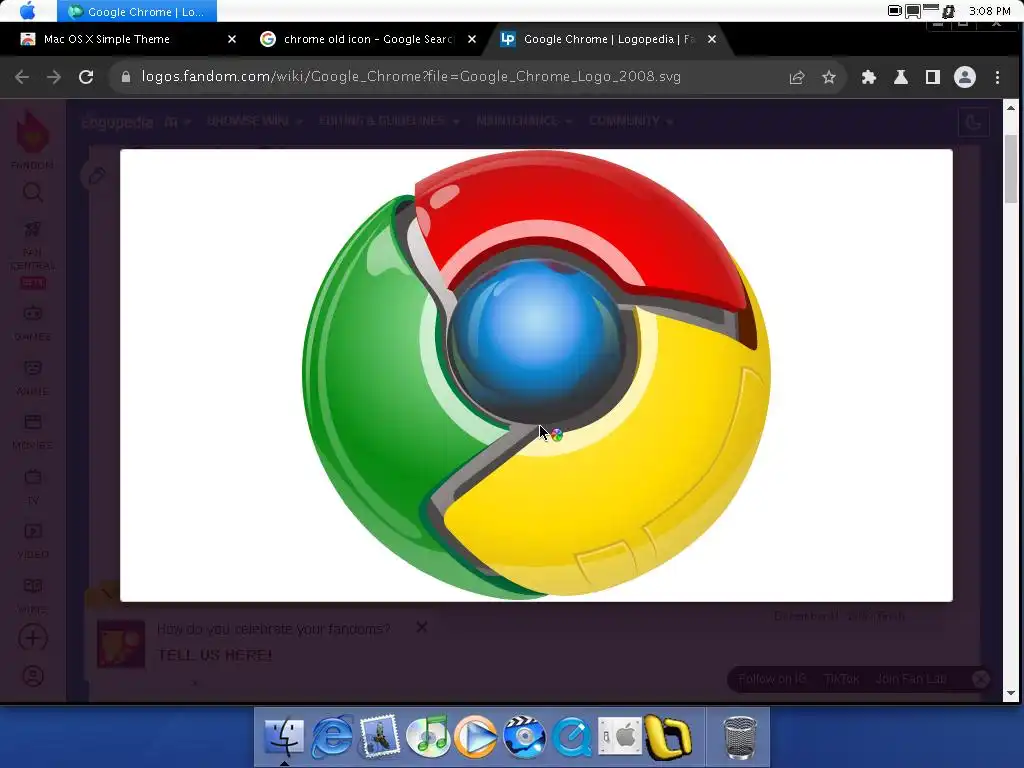Click the clock showing 3:08 PM
1024x768 pixels.
coord(990,11)
